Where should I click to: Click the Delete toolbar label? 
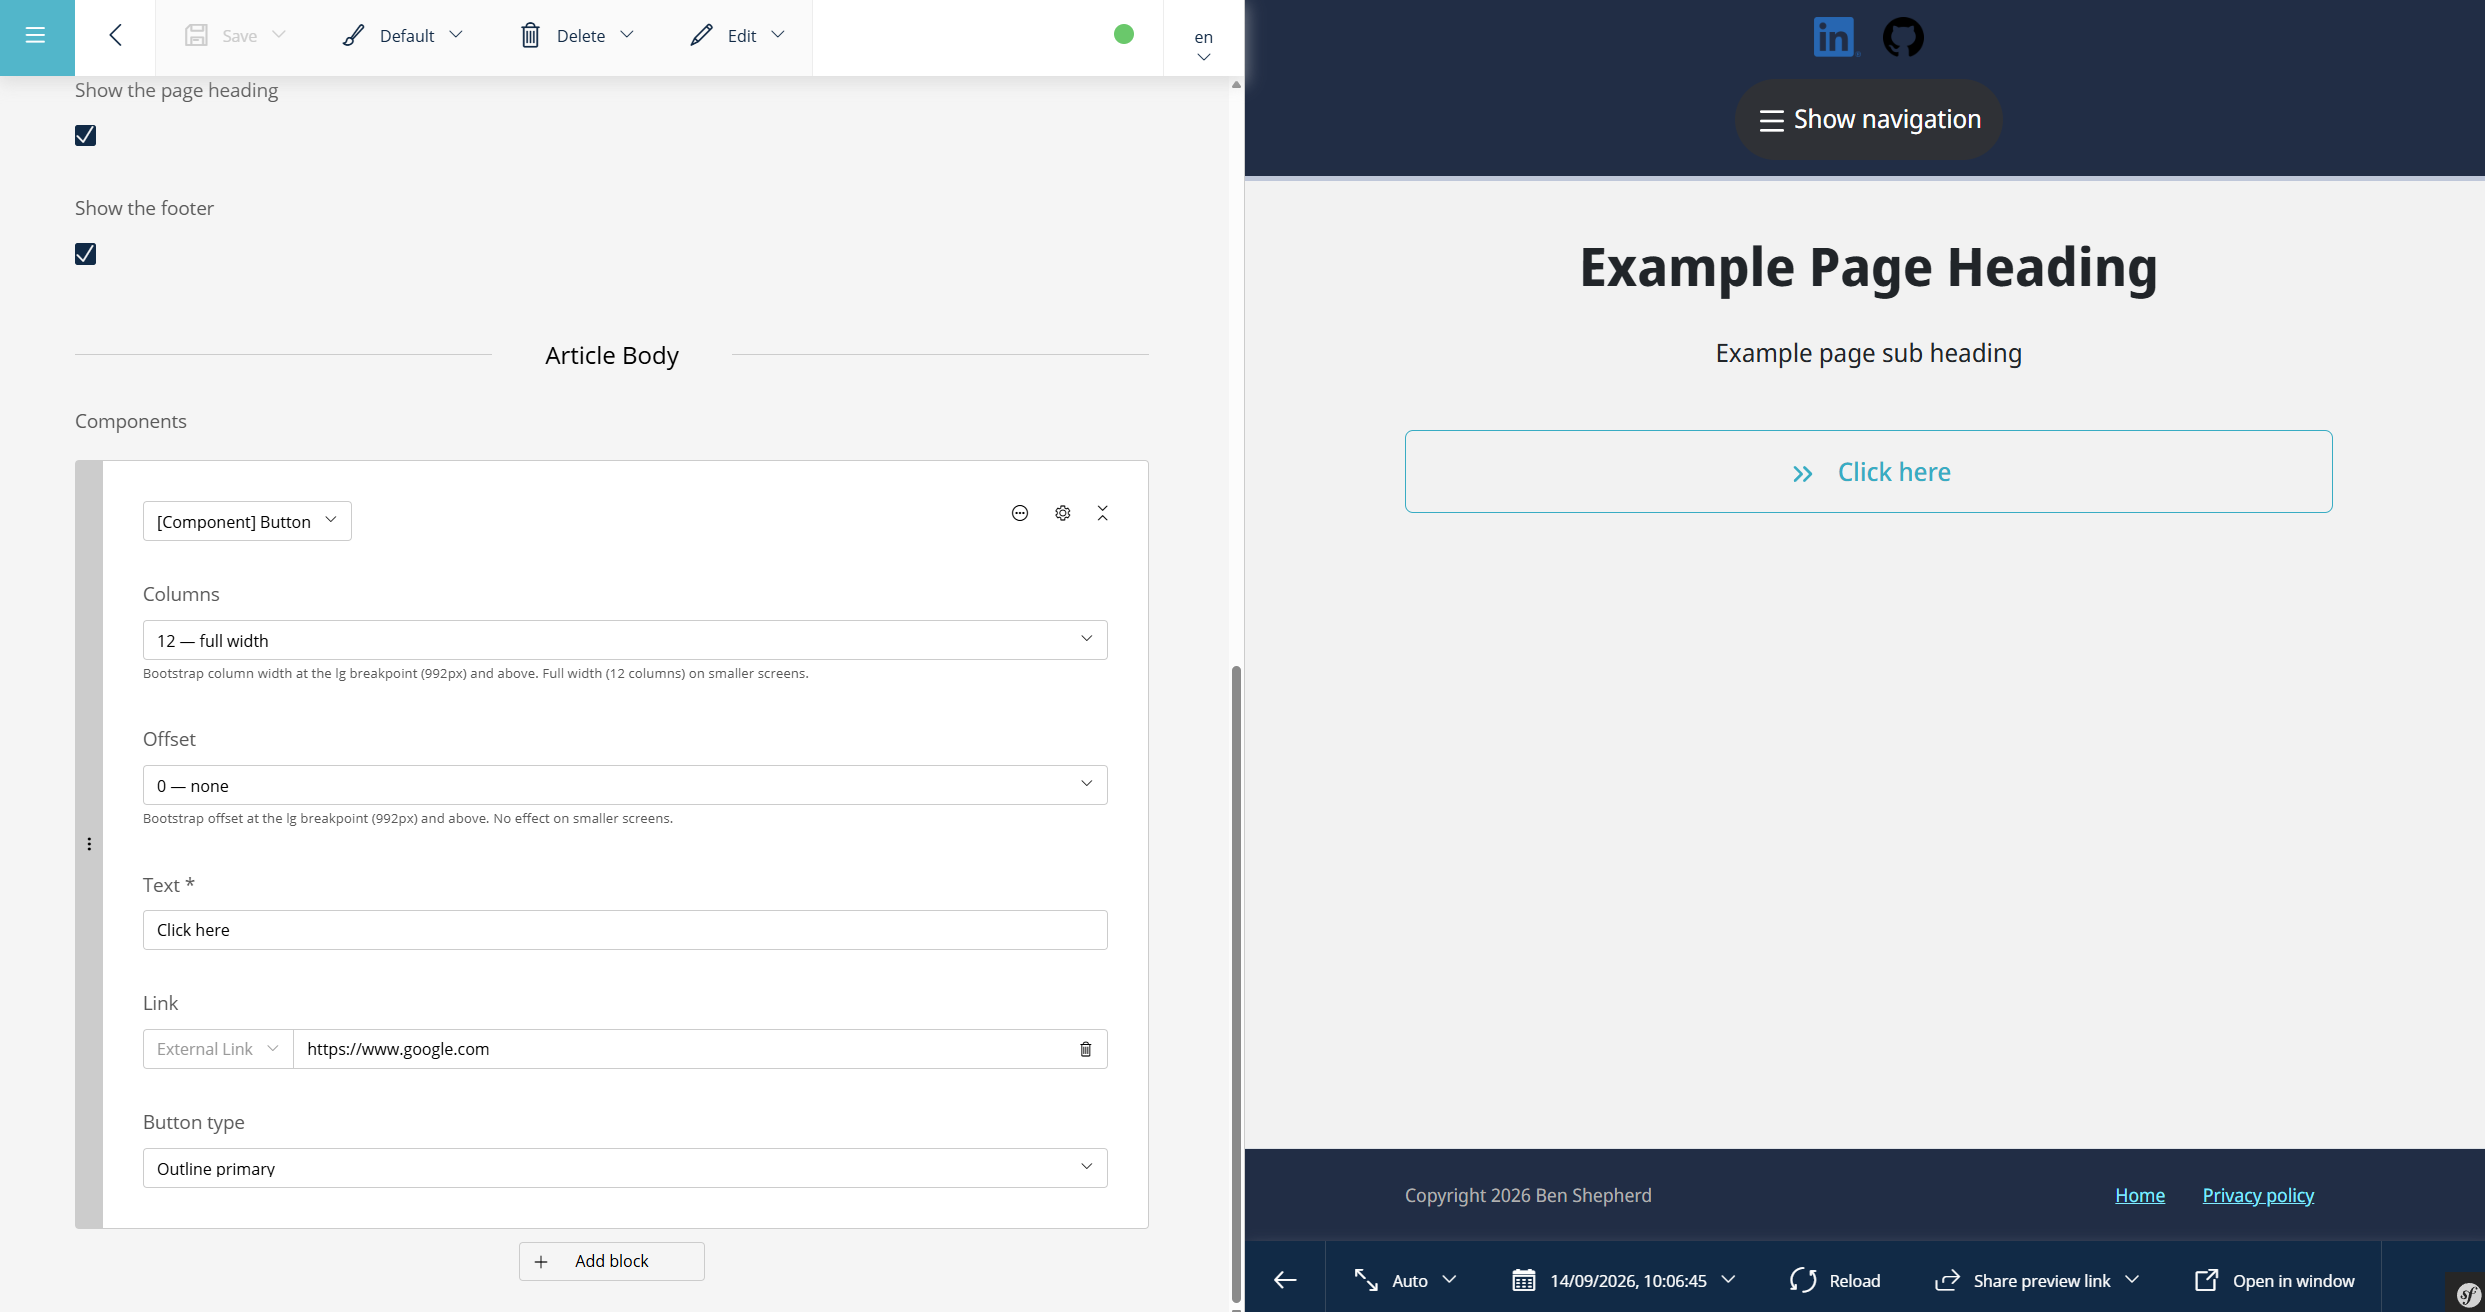point(581,36)
